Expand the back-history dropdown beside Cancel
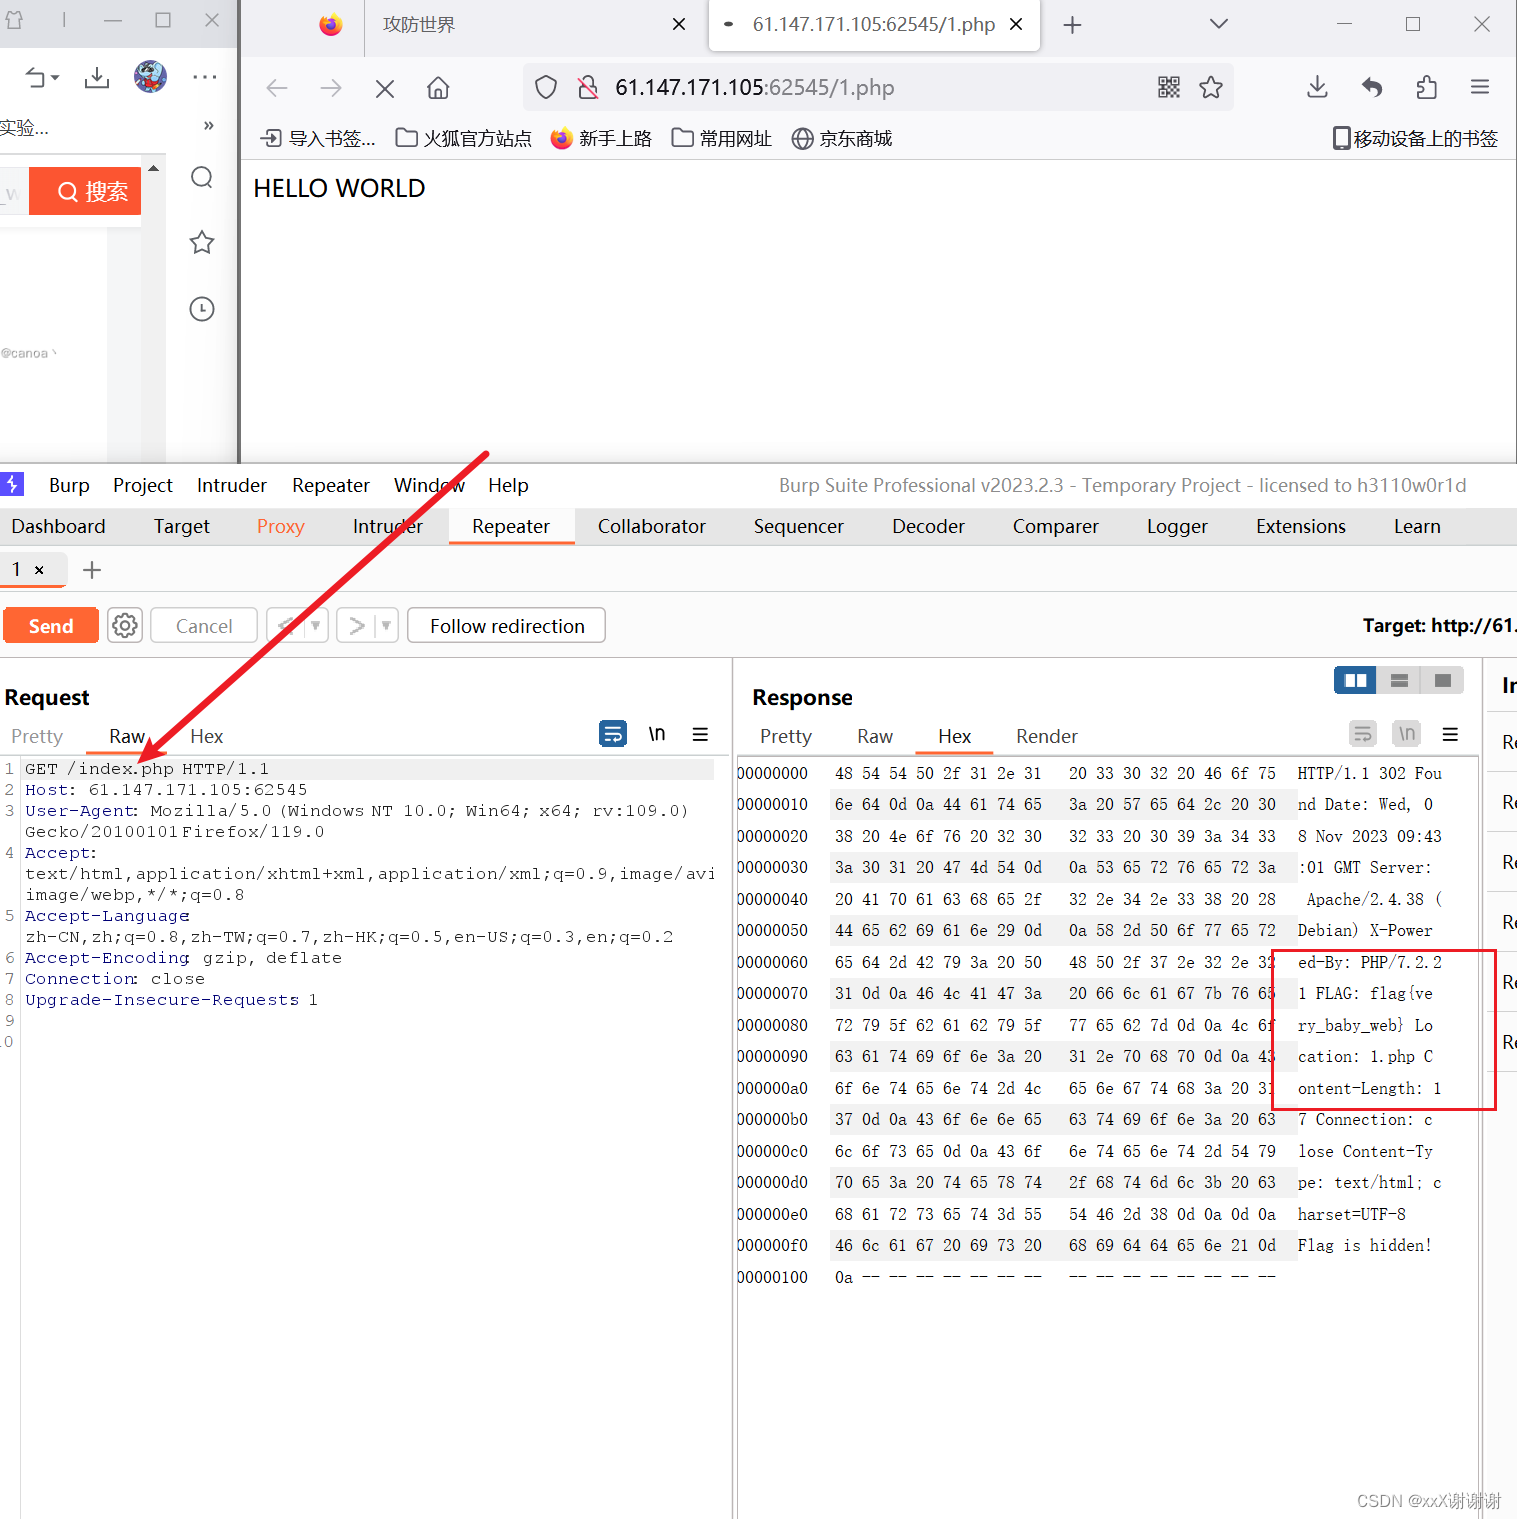Image resolution: width=1517 pixels, height=1519 pixels. point(313,625)
